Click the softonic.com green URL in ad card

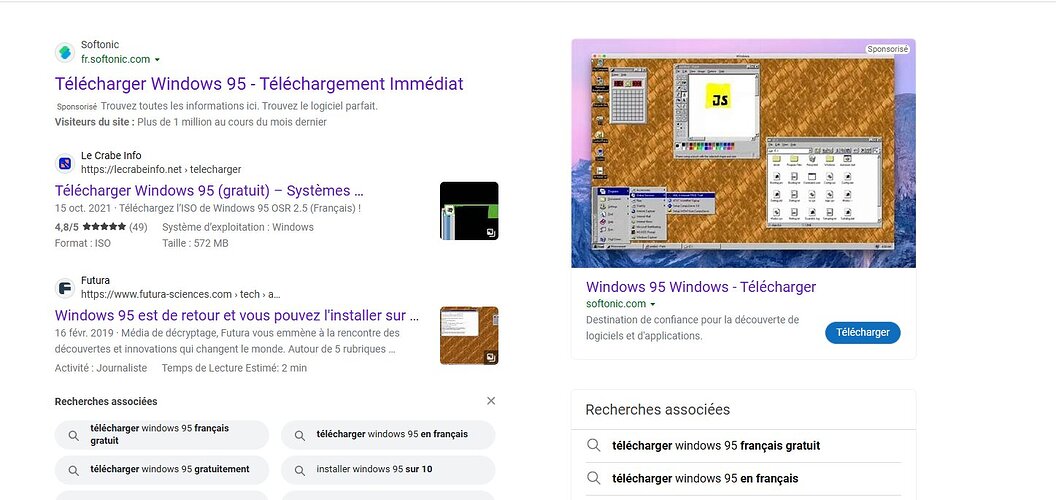click(x=616, y=304)
